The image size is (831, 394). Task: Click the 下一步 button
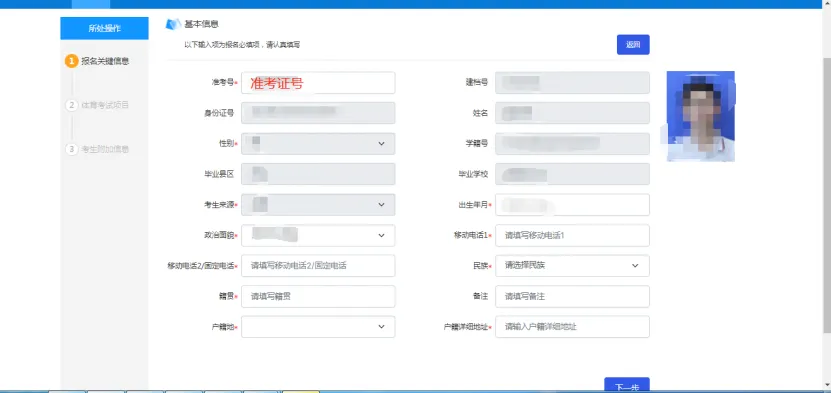click(x=626, y=384)
